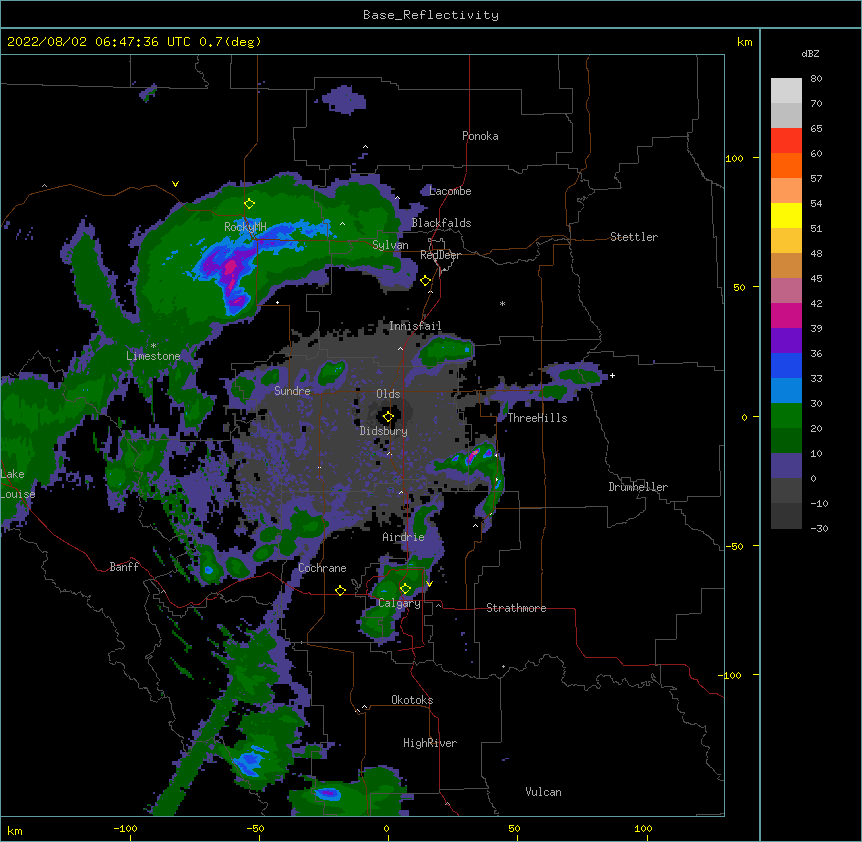Click the yellow diamond marker below Cochrane
Image resolution: width=862 pixels, height=842 pixels.
(340, 590)
